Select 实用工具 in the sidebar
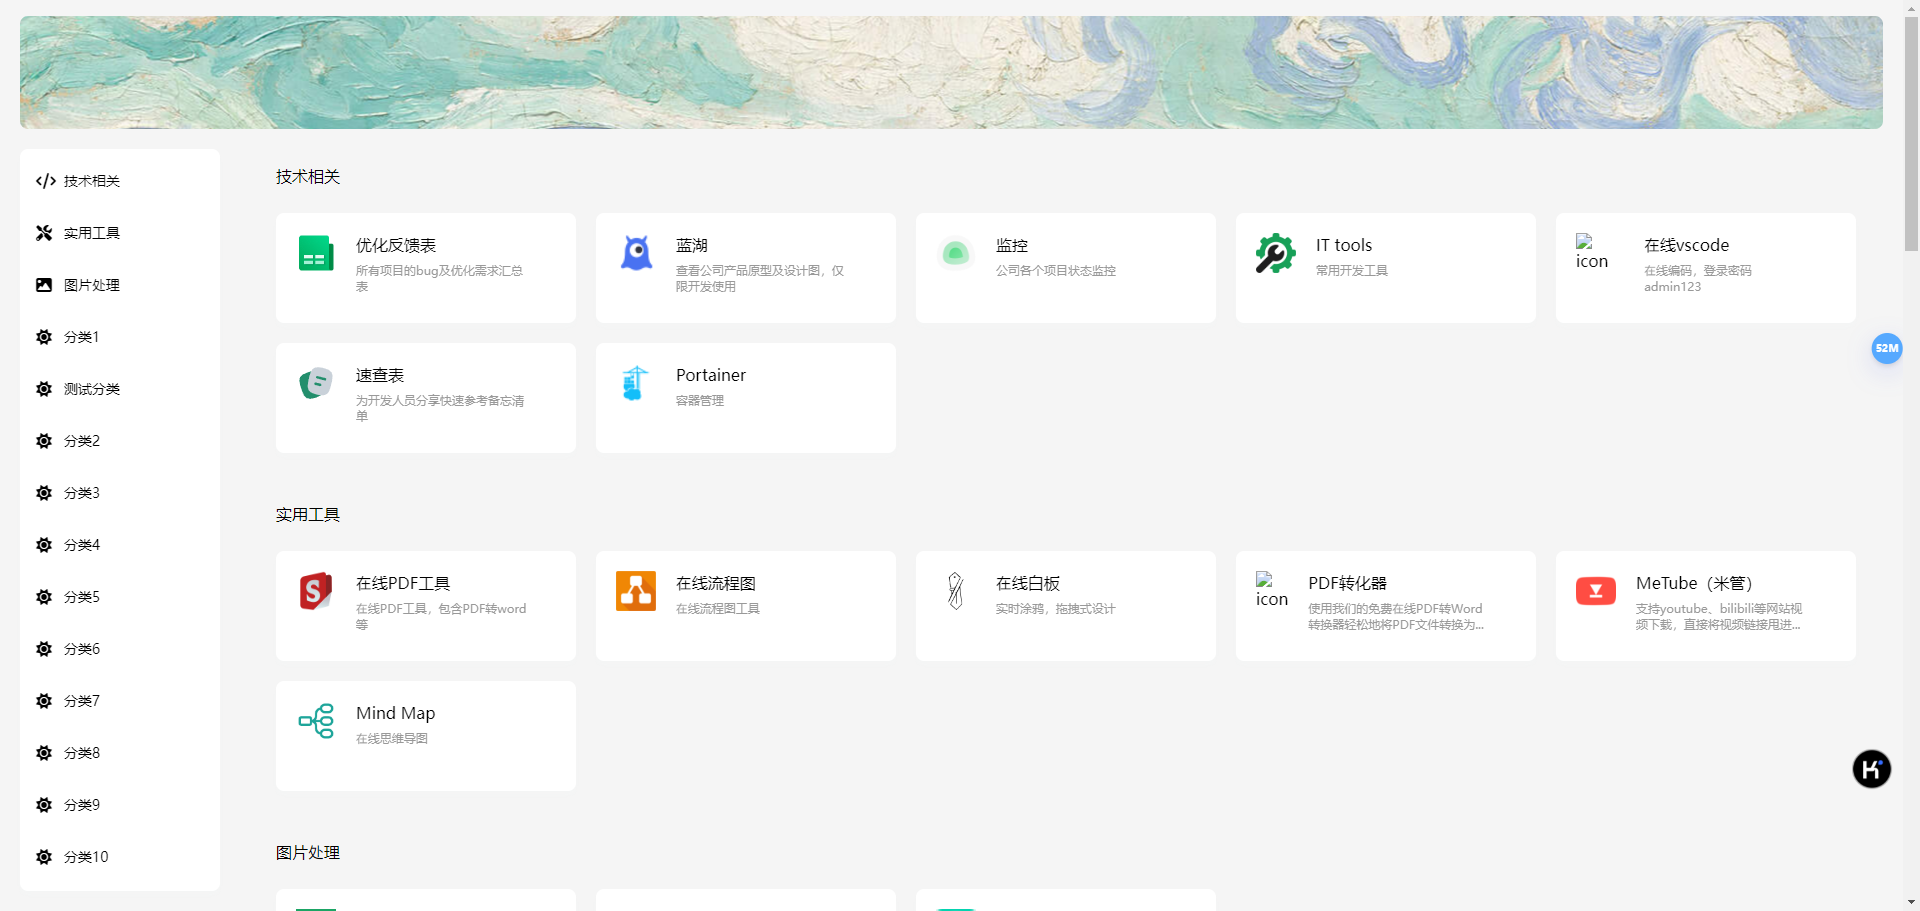The width and height of the screenshot is (1920, 911). click(91, 233)
